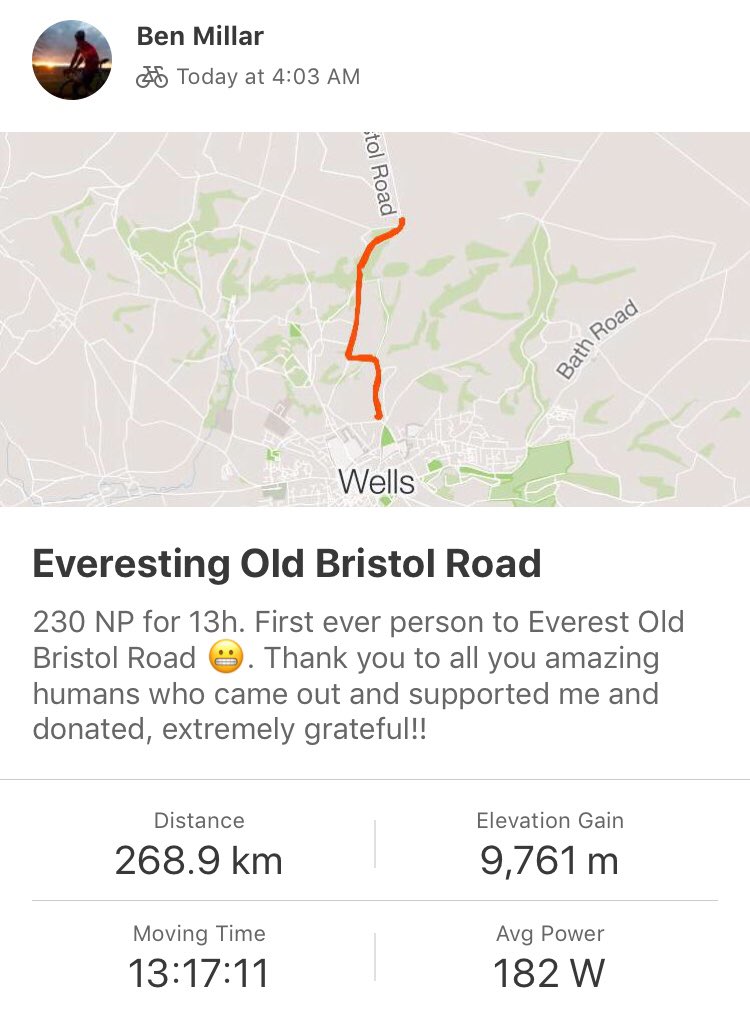The image size is (750, 1010).
Task: Select the Distance 268.9 km stat
Action: (198, 844)
